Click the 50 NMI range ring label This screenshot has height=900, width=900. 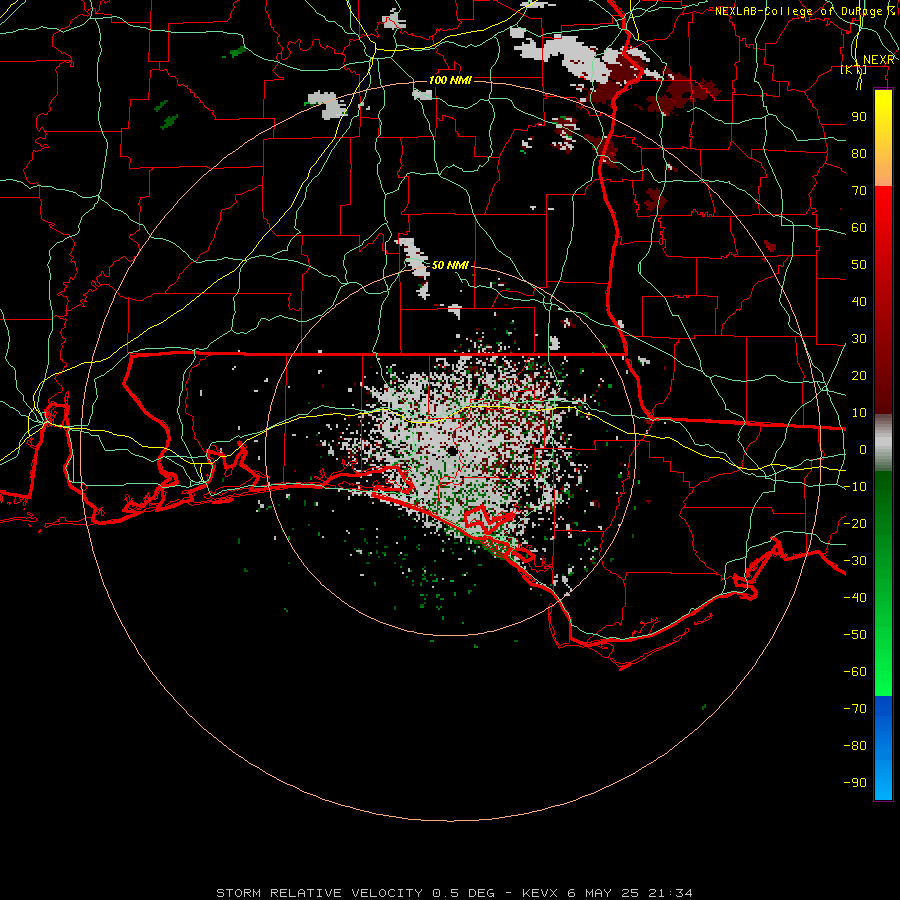(x=450, y=265)
